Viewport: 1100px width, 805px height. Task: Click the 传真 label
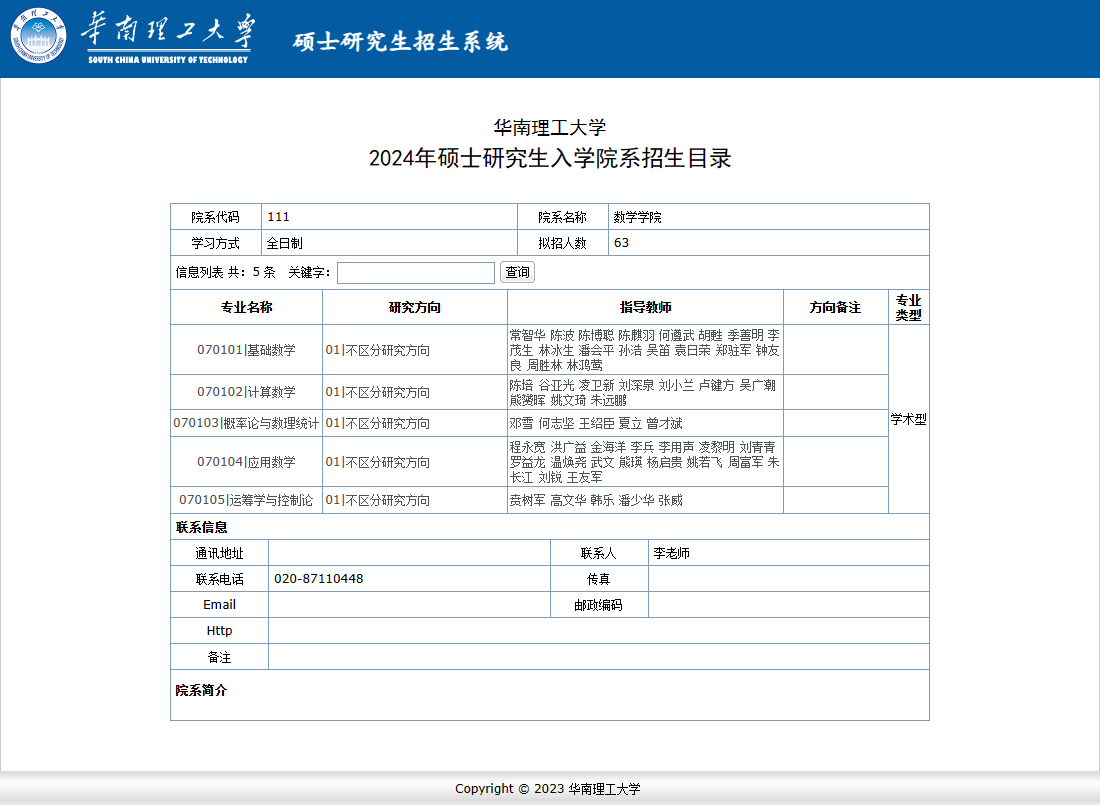[x=598, y=579]
